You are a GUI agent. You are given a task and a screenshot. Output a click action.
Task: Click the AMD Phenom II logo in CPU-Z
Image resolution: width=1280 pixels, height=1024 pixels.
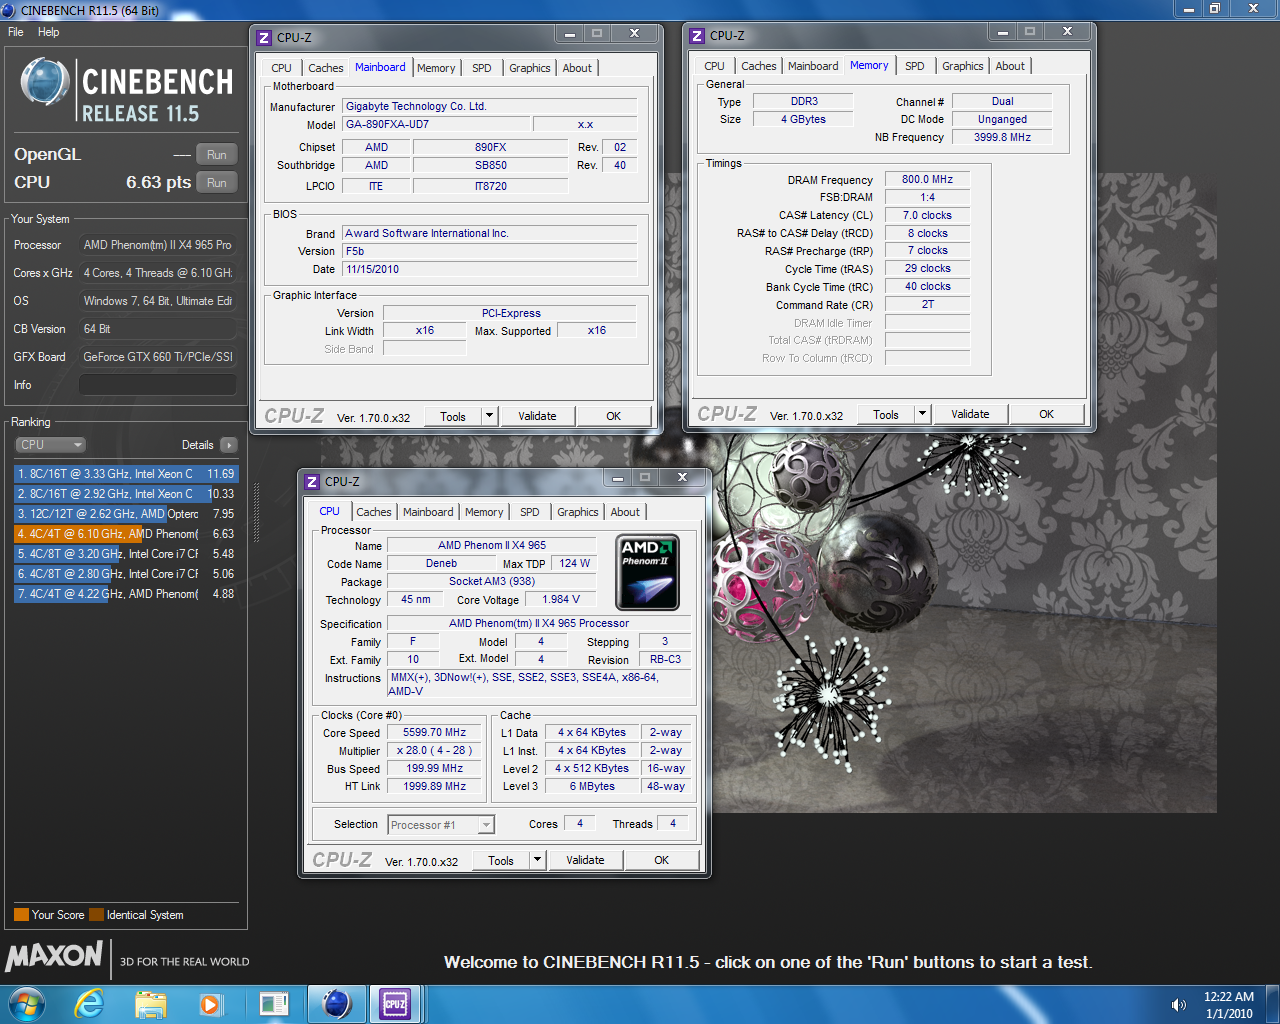click(x=647, y=573)
